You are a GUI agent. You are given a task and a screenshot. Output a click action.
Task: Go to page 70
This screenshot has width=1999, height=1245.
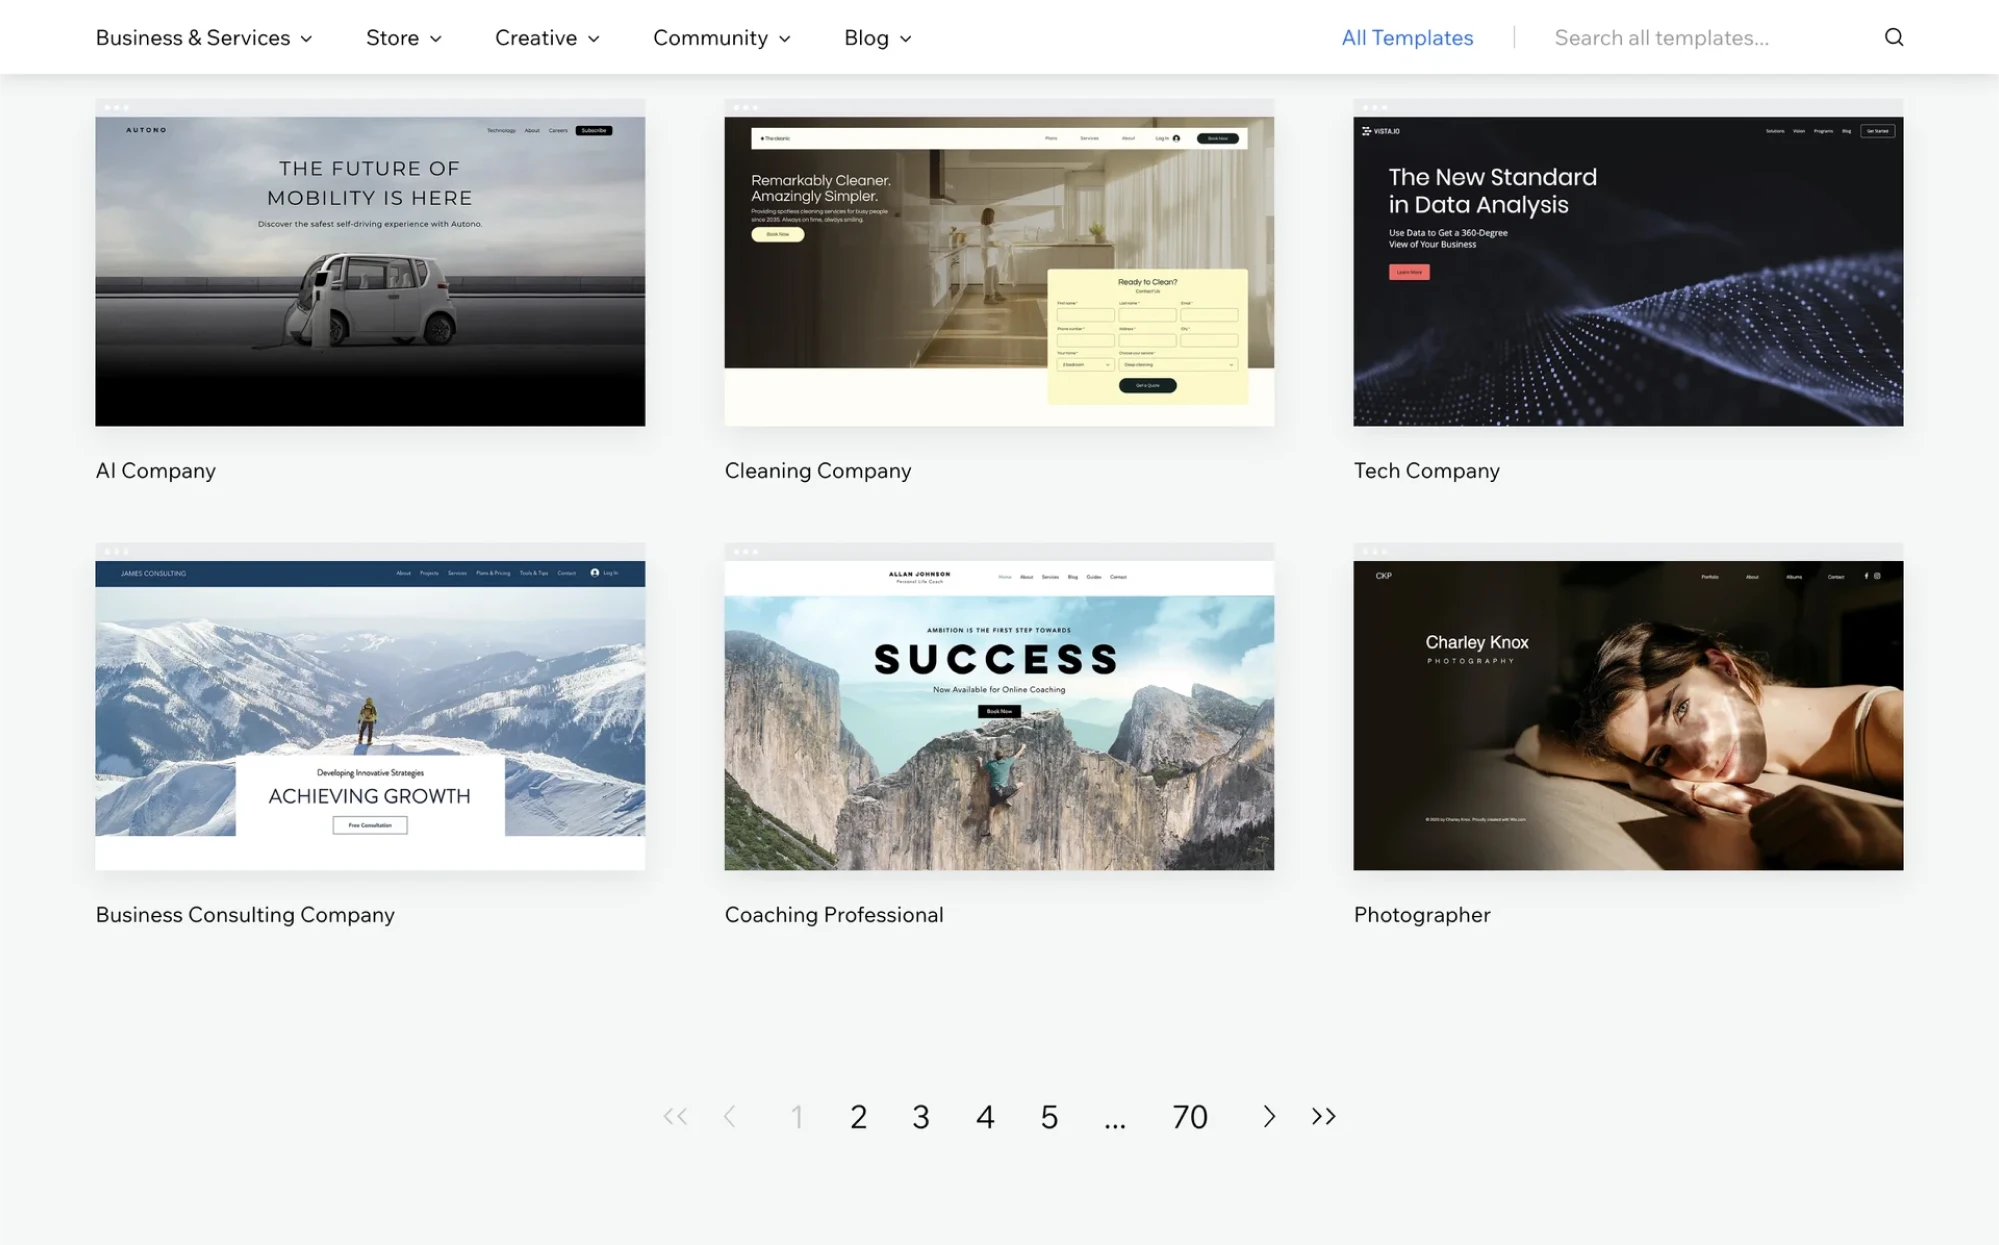(1190, 1116)
